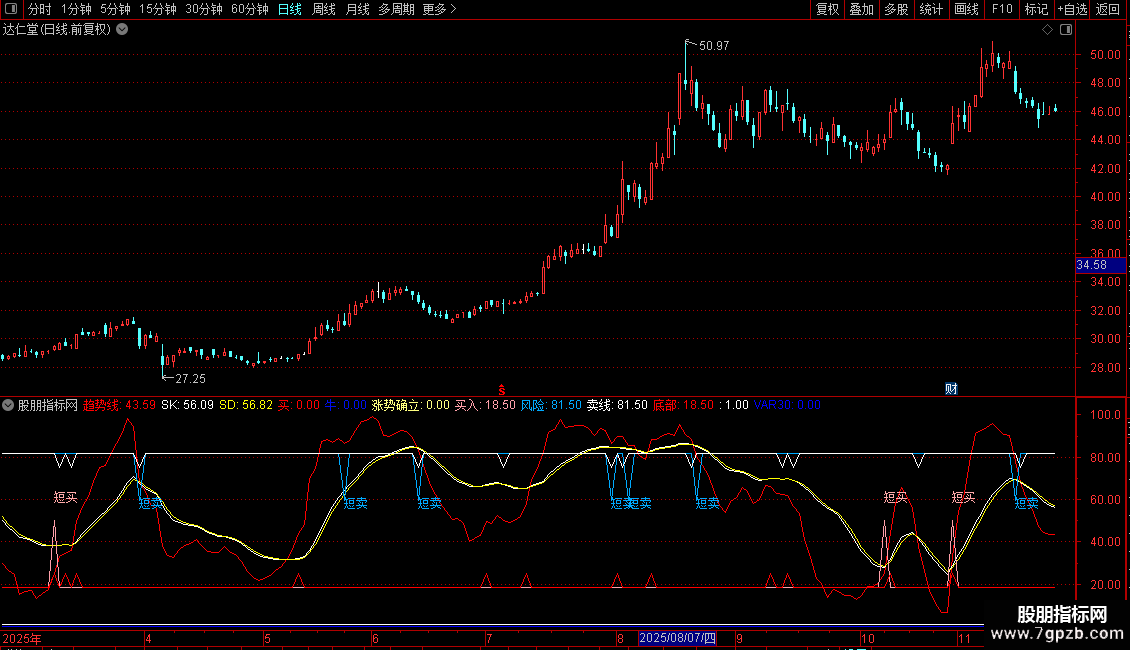The image size is (1130, 650).
Task: Click the 50.97 high price label
Action: tap(714, 46)
